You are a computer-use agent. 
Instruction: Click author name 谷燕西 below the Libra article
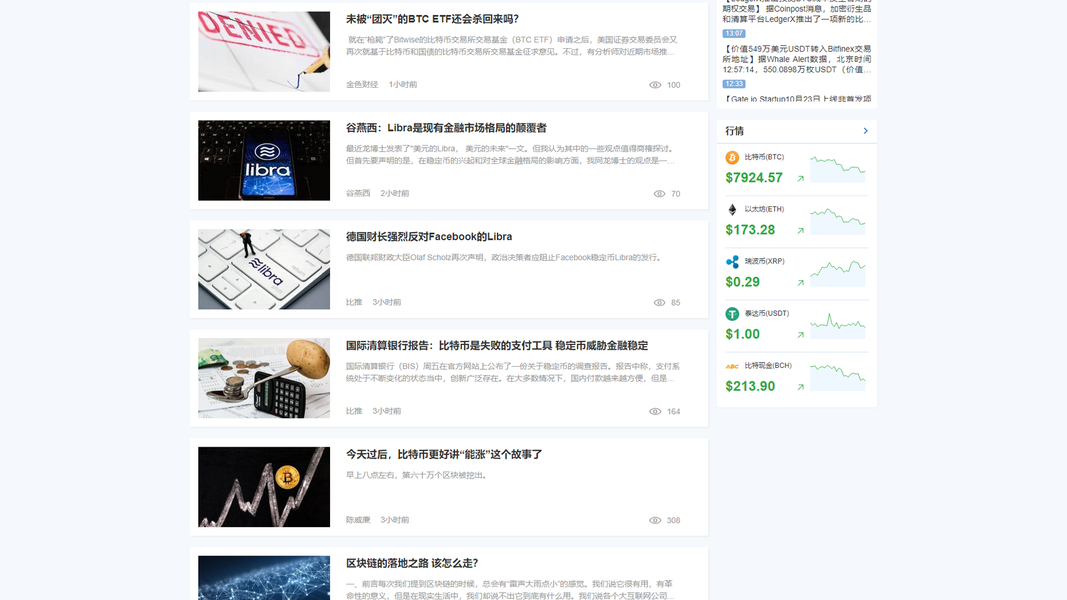(358, 194)
